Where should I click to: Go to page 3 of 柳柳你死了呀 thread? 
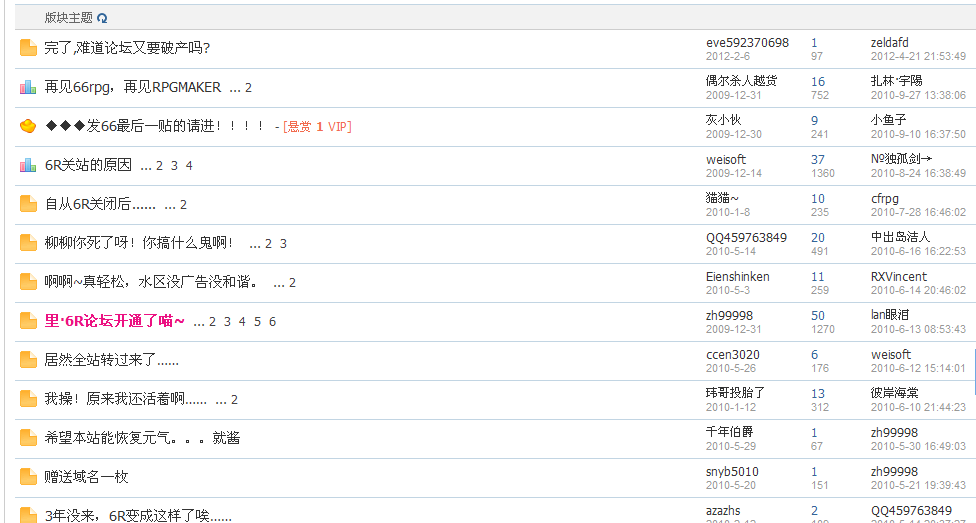click(283, 244)
